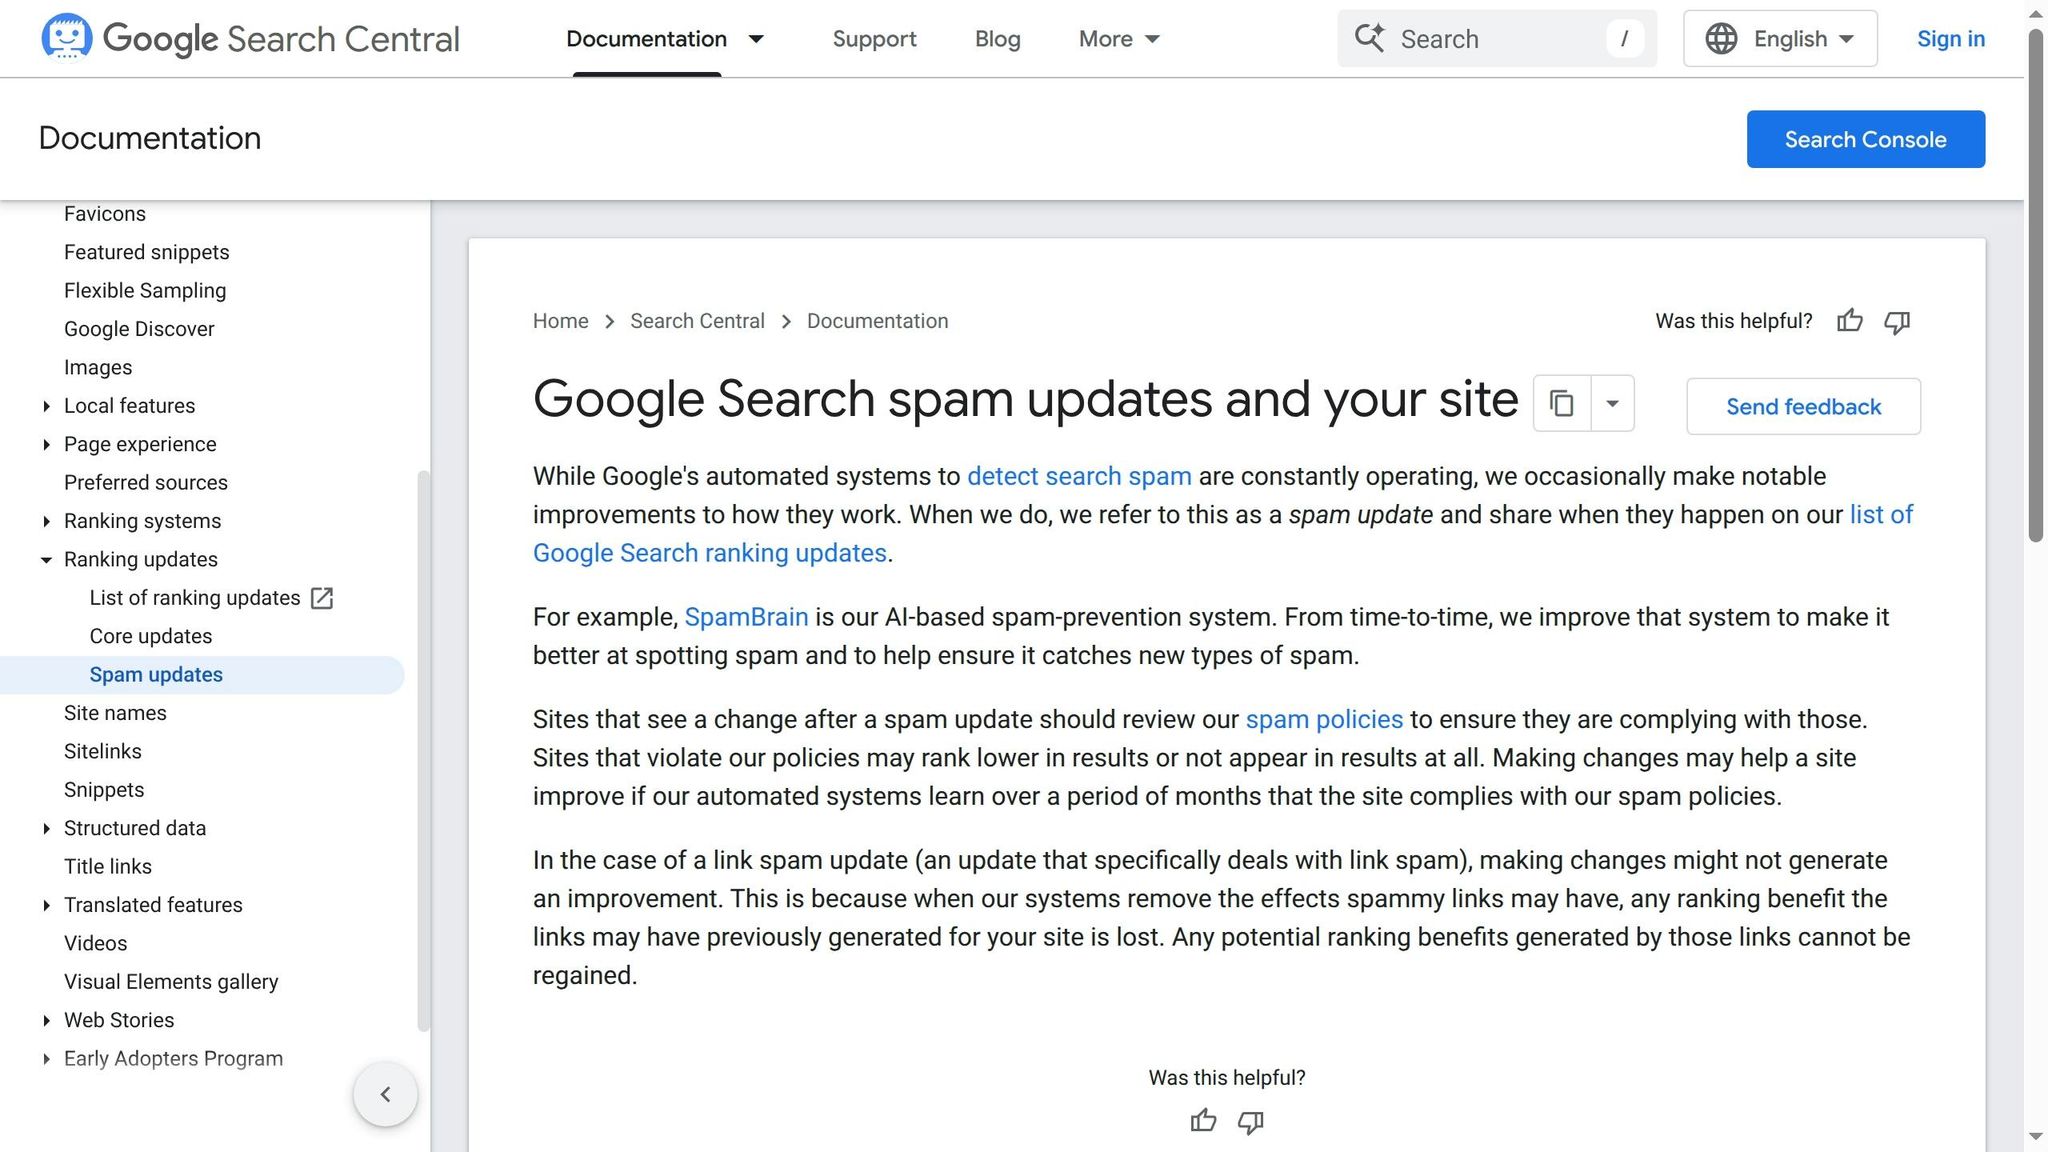
Task: Expand Page experience section
Action: coord(46,444)
